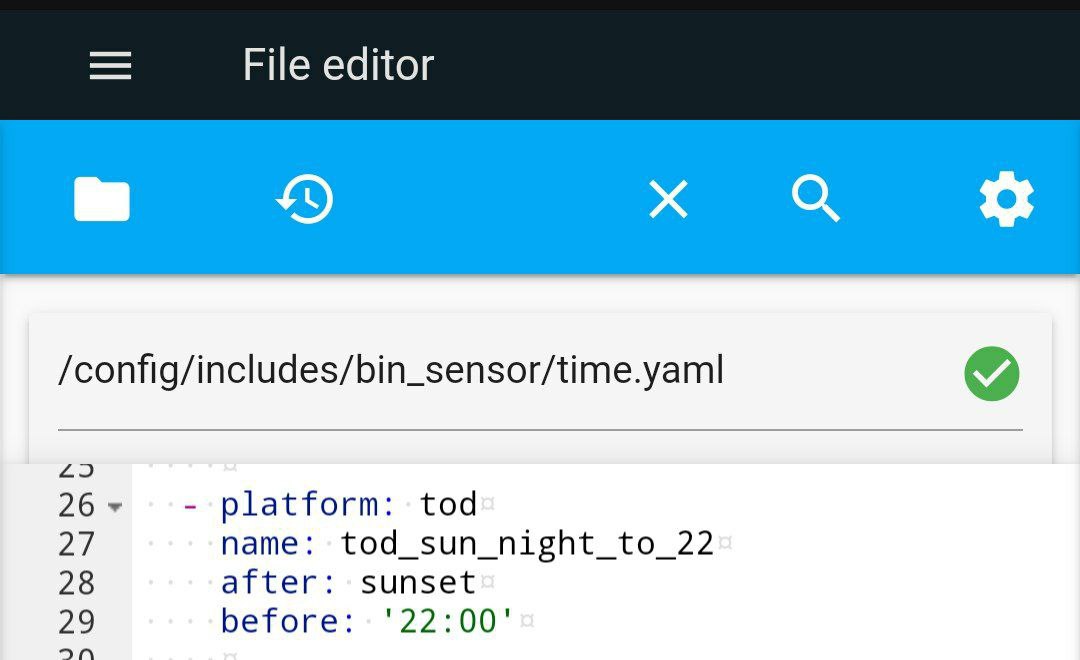Image resolution: width=1080 pixels, height=660 pixels.
Task: Open editor settings gear
Action: click(x=1006, y=199)
